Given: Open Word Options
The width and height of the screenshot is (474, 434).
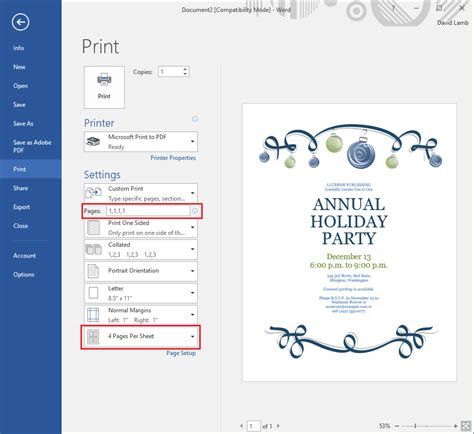Looking at the screenshot, I should 23,275.
